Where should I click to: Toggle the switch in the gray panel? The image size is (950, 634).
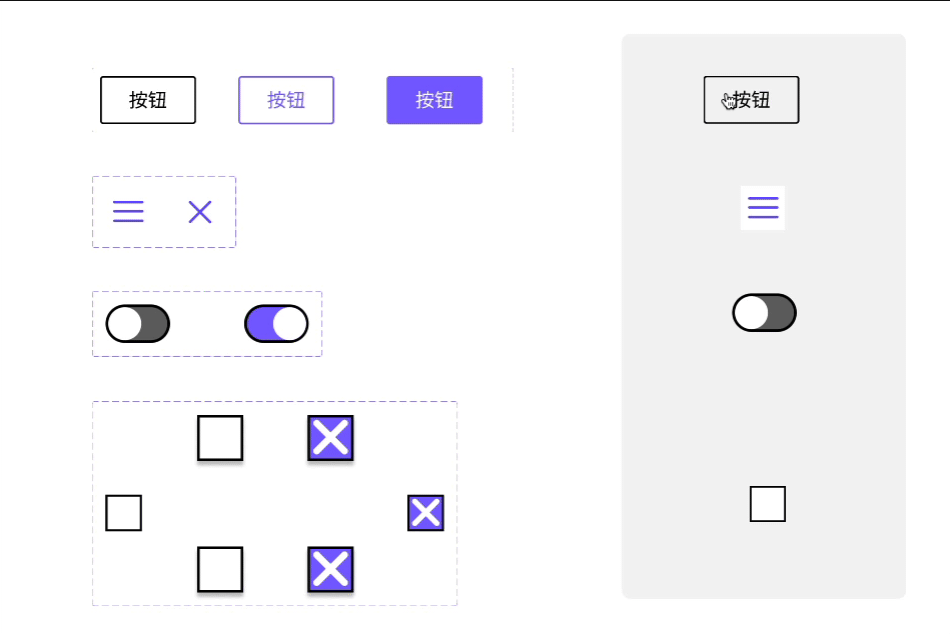[764, 313]
